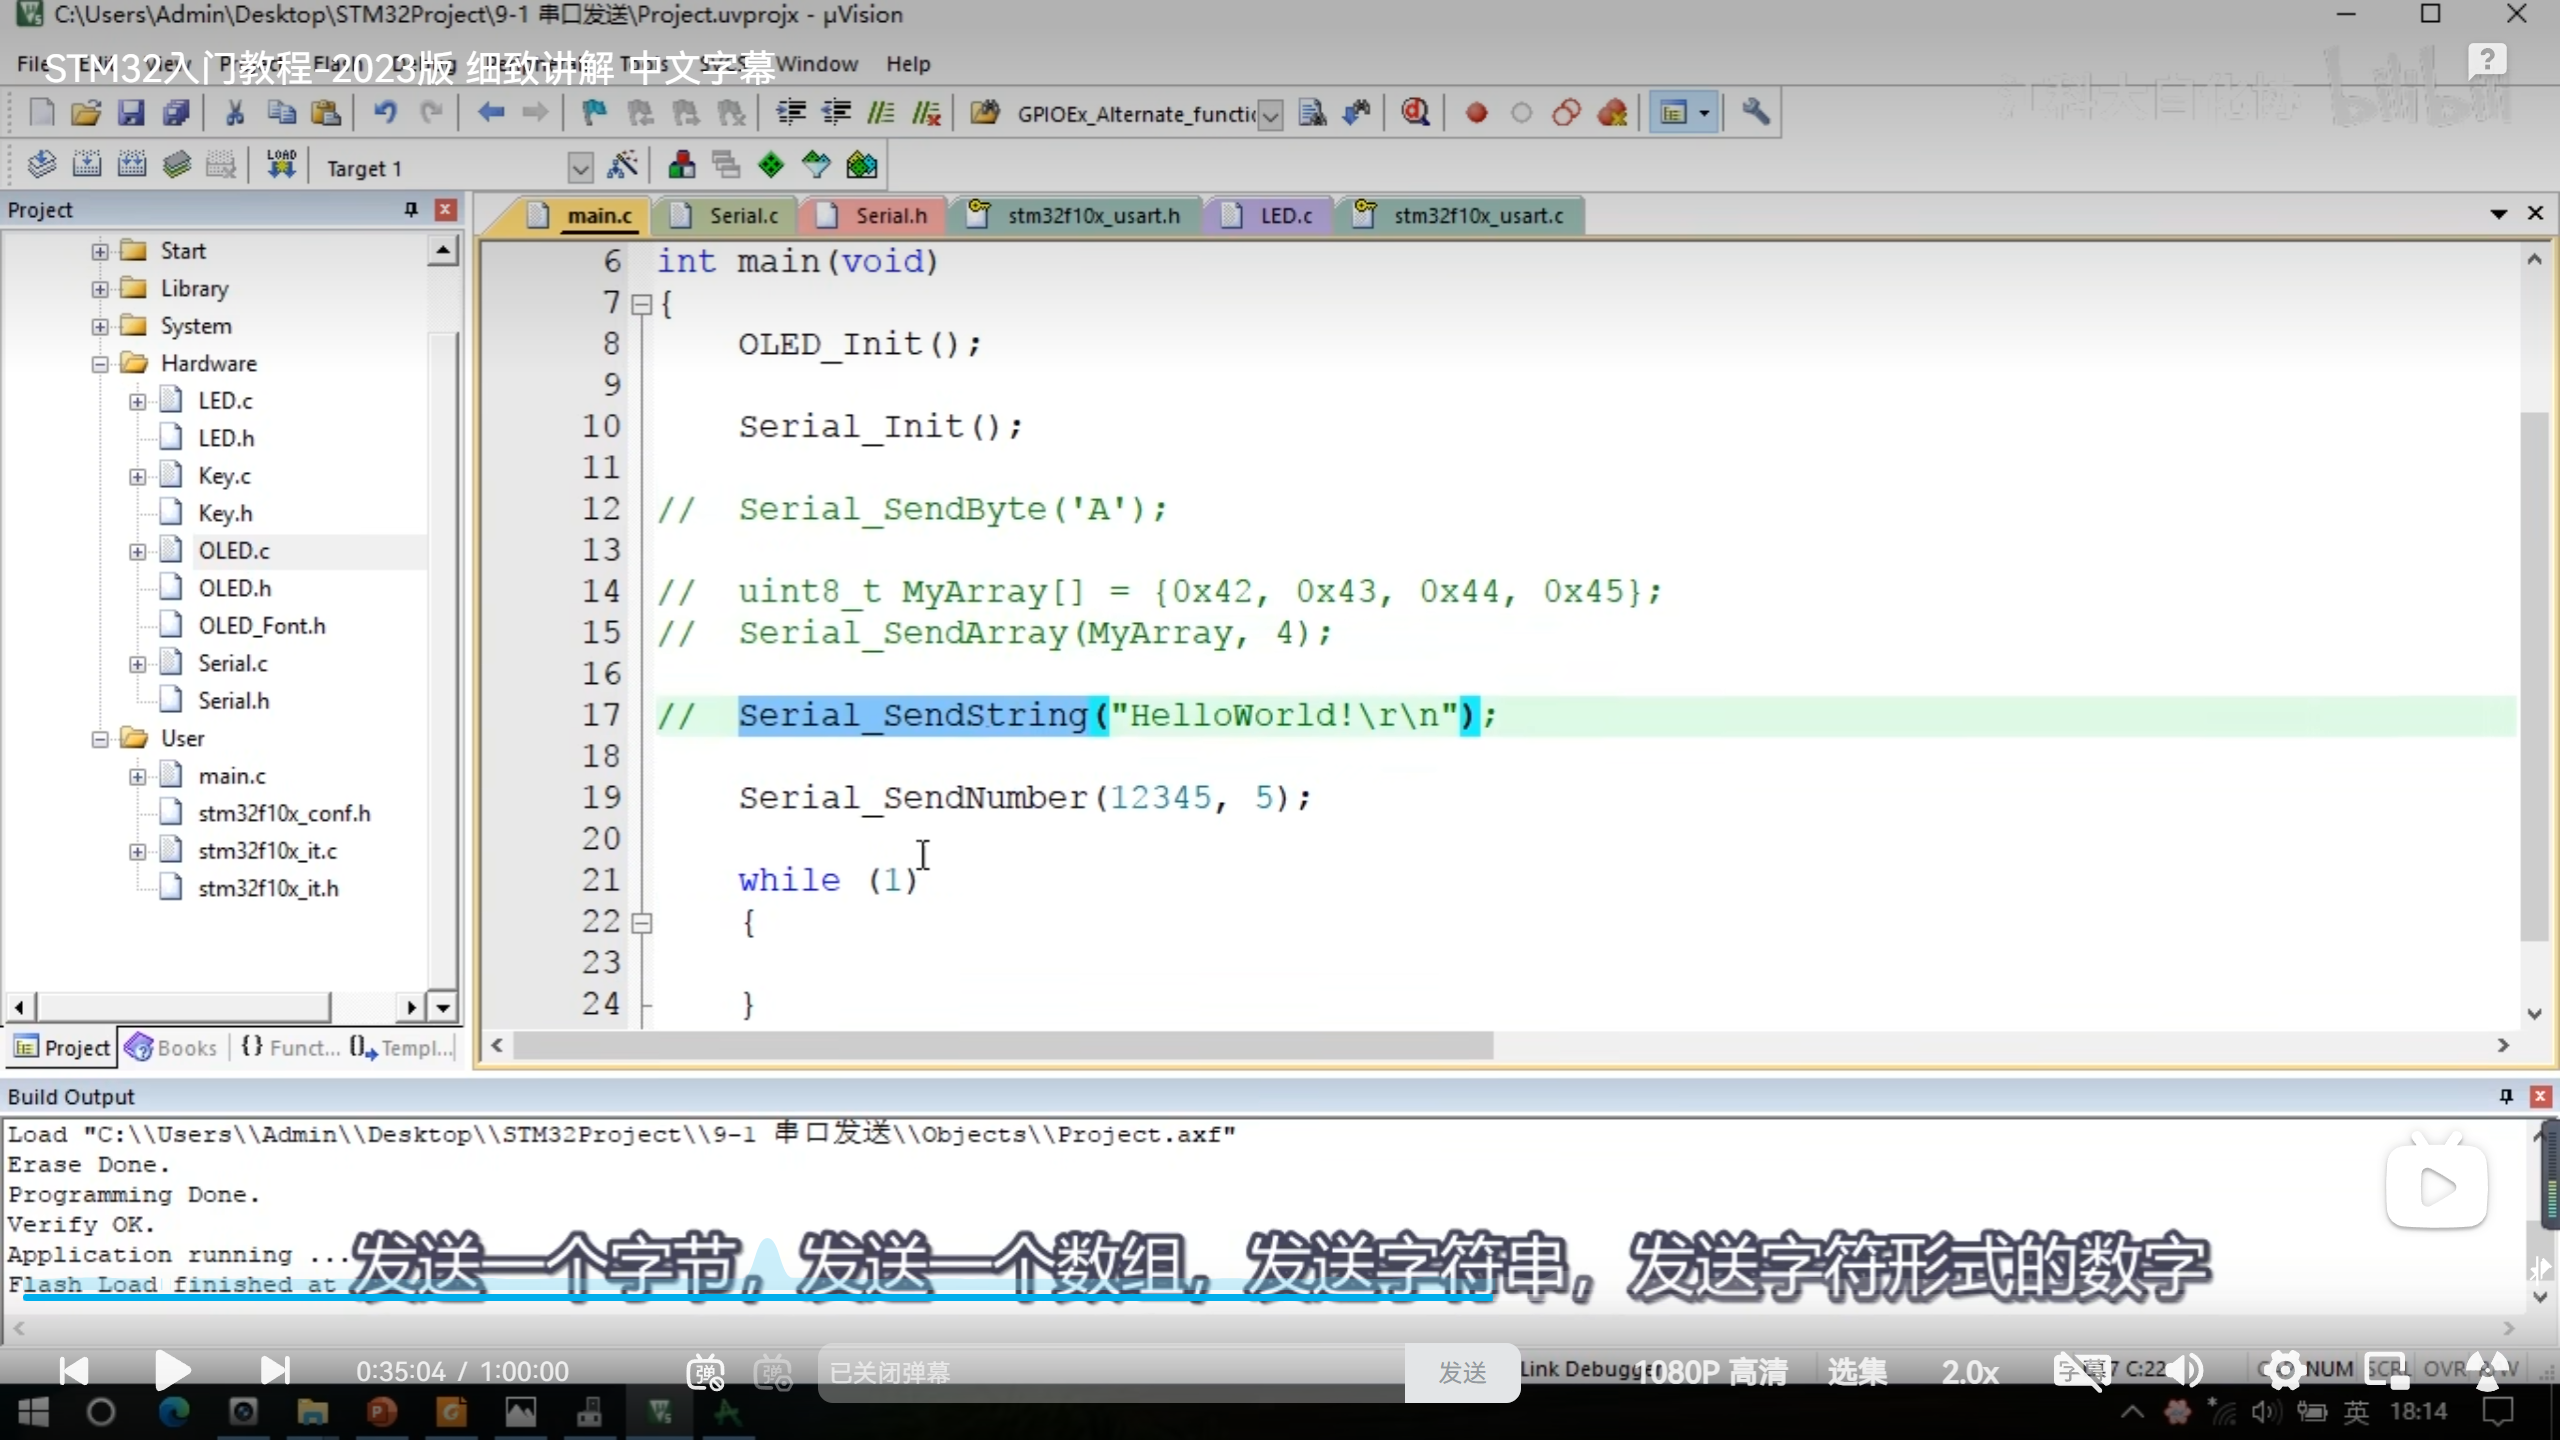Screen dimensions: 2560x1440
Task: Open the Target 1 dropdown
Action: (x=580, y=167)
